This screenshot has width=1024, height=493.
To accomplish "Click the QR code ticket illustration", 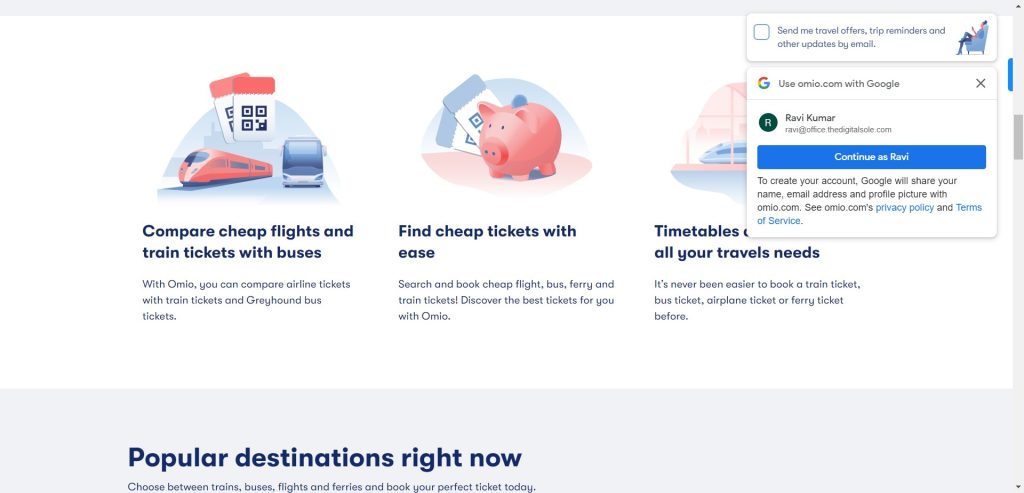I will pos(246,112).
